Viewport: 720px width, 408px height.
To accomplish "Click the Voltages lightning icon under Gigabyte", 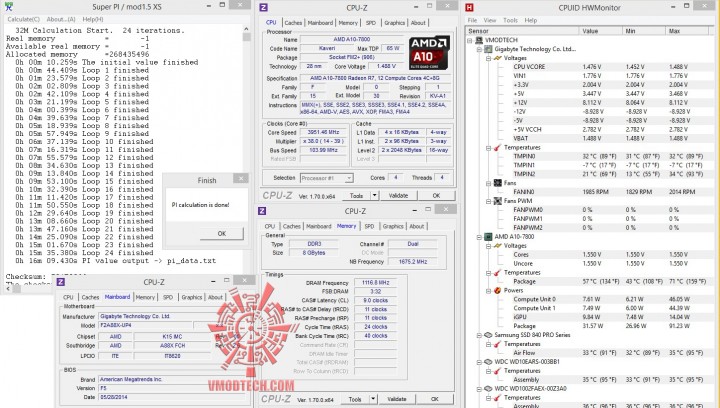I will (x=498, y=58).
